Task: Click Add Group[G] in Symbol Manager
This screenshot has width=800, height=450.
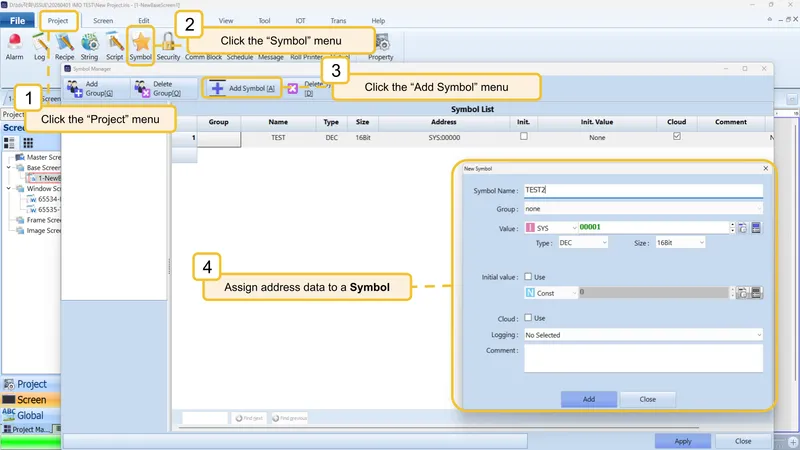Action: click(x=96, y=88)
